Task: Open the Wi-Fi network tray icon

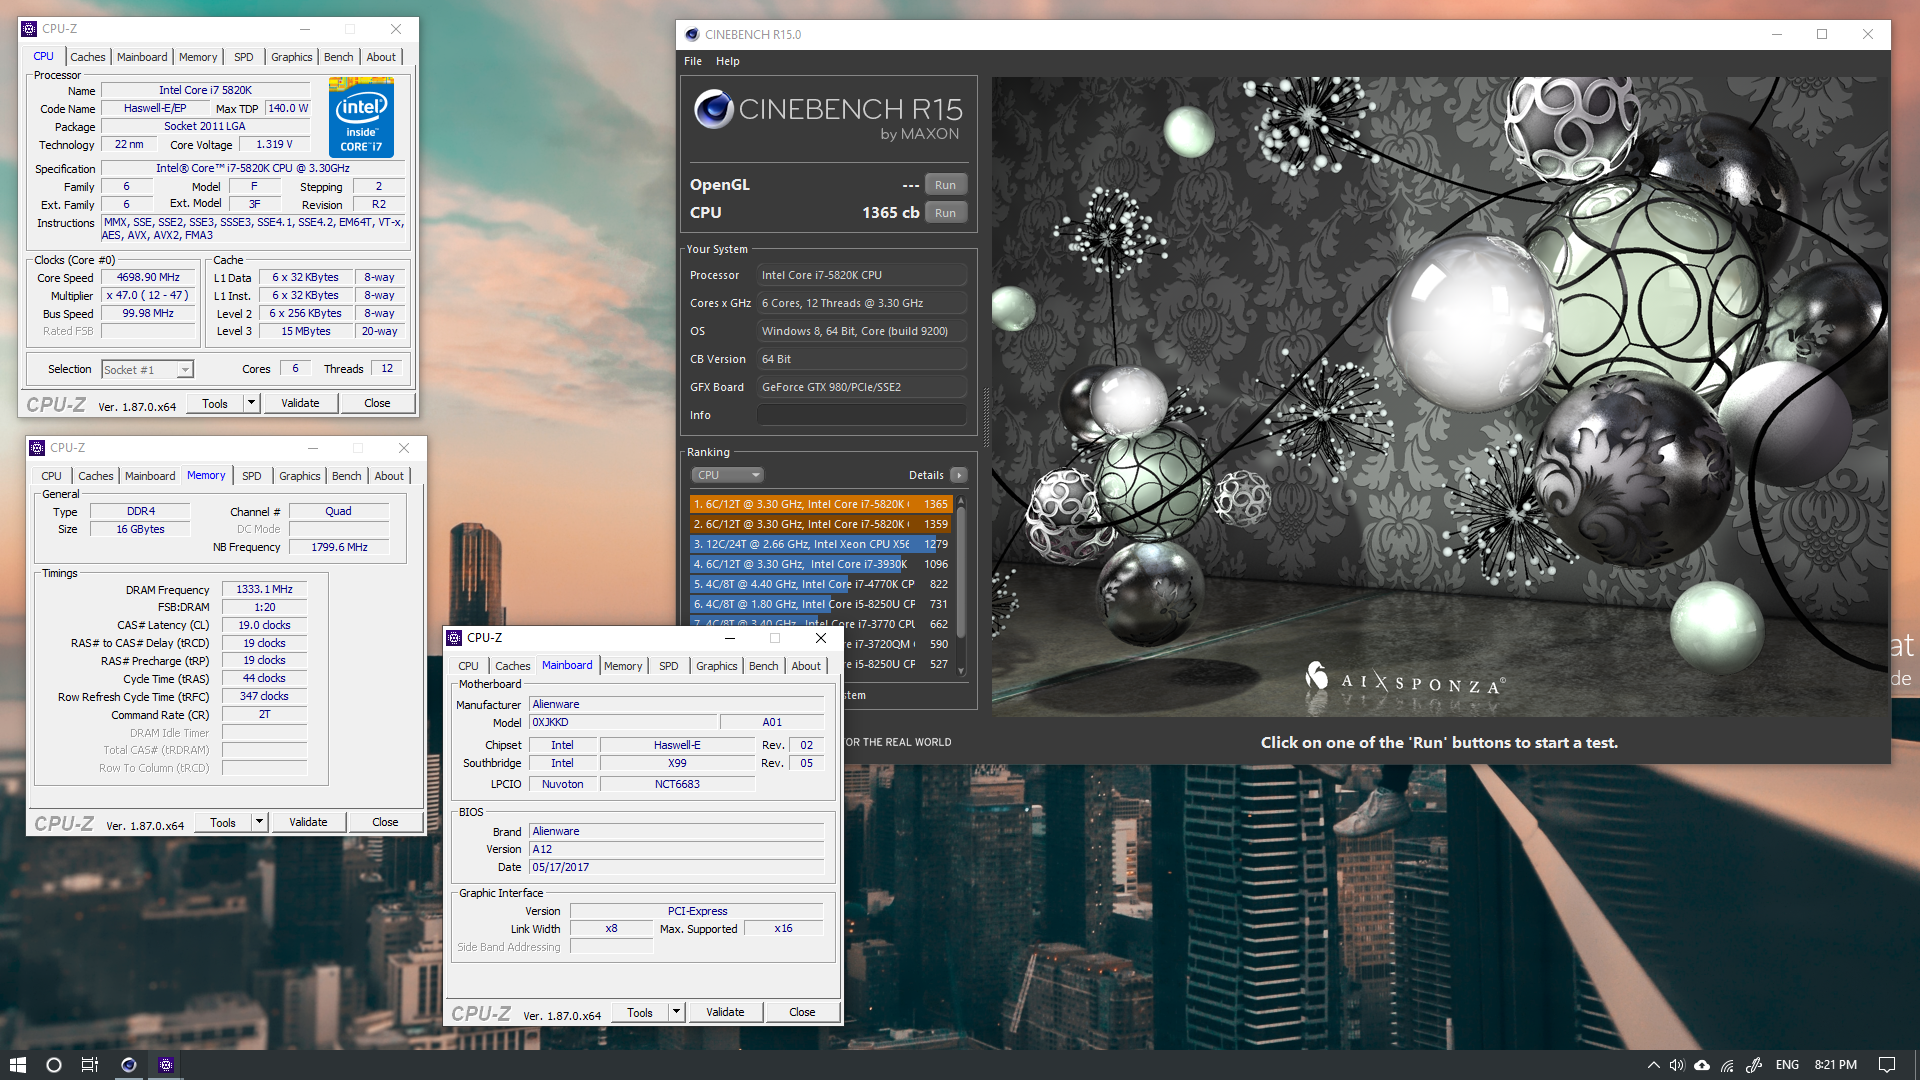Action: (1727, 1065)
